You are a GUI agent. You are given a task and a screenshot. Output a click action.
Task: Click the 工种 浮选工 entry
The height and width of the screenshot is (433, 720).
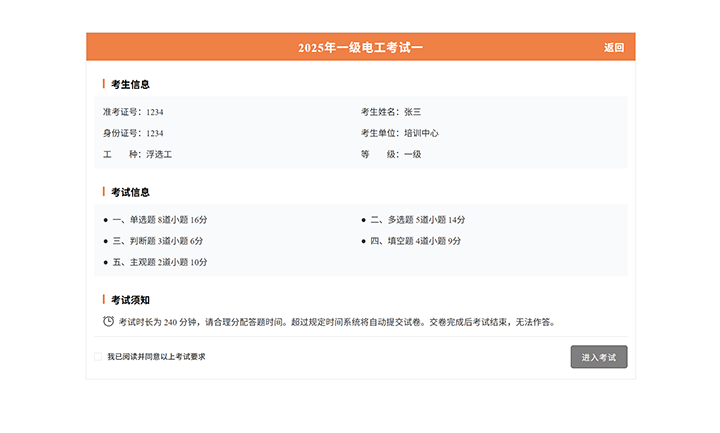(x=137, y=155)
